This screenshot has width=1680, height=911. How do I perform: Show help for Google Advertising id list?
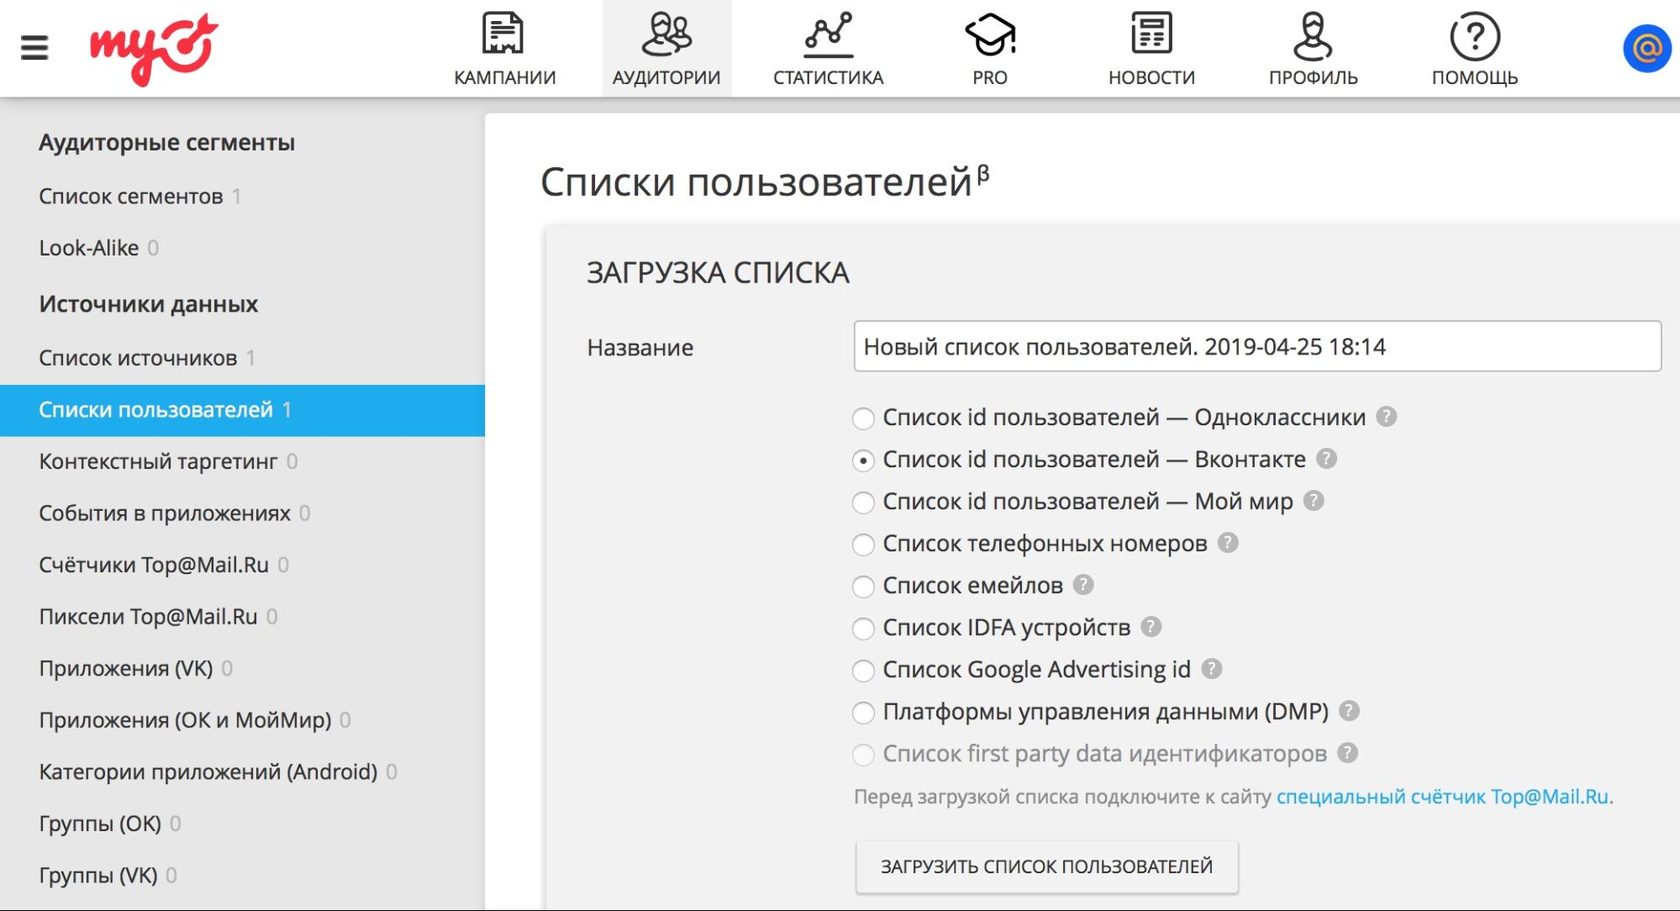tap(1212, 669)
